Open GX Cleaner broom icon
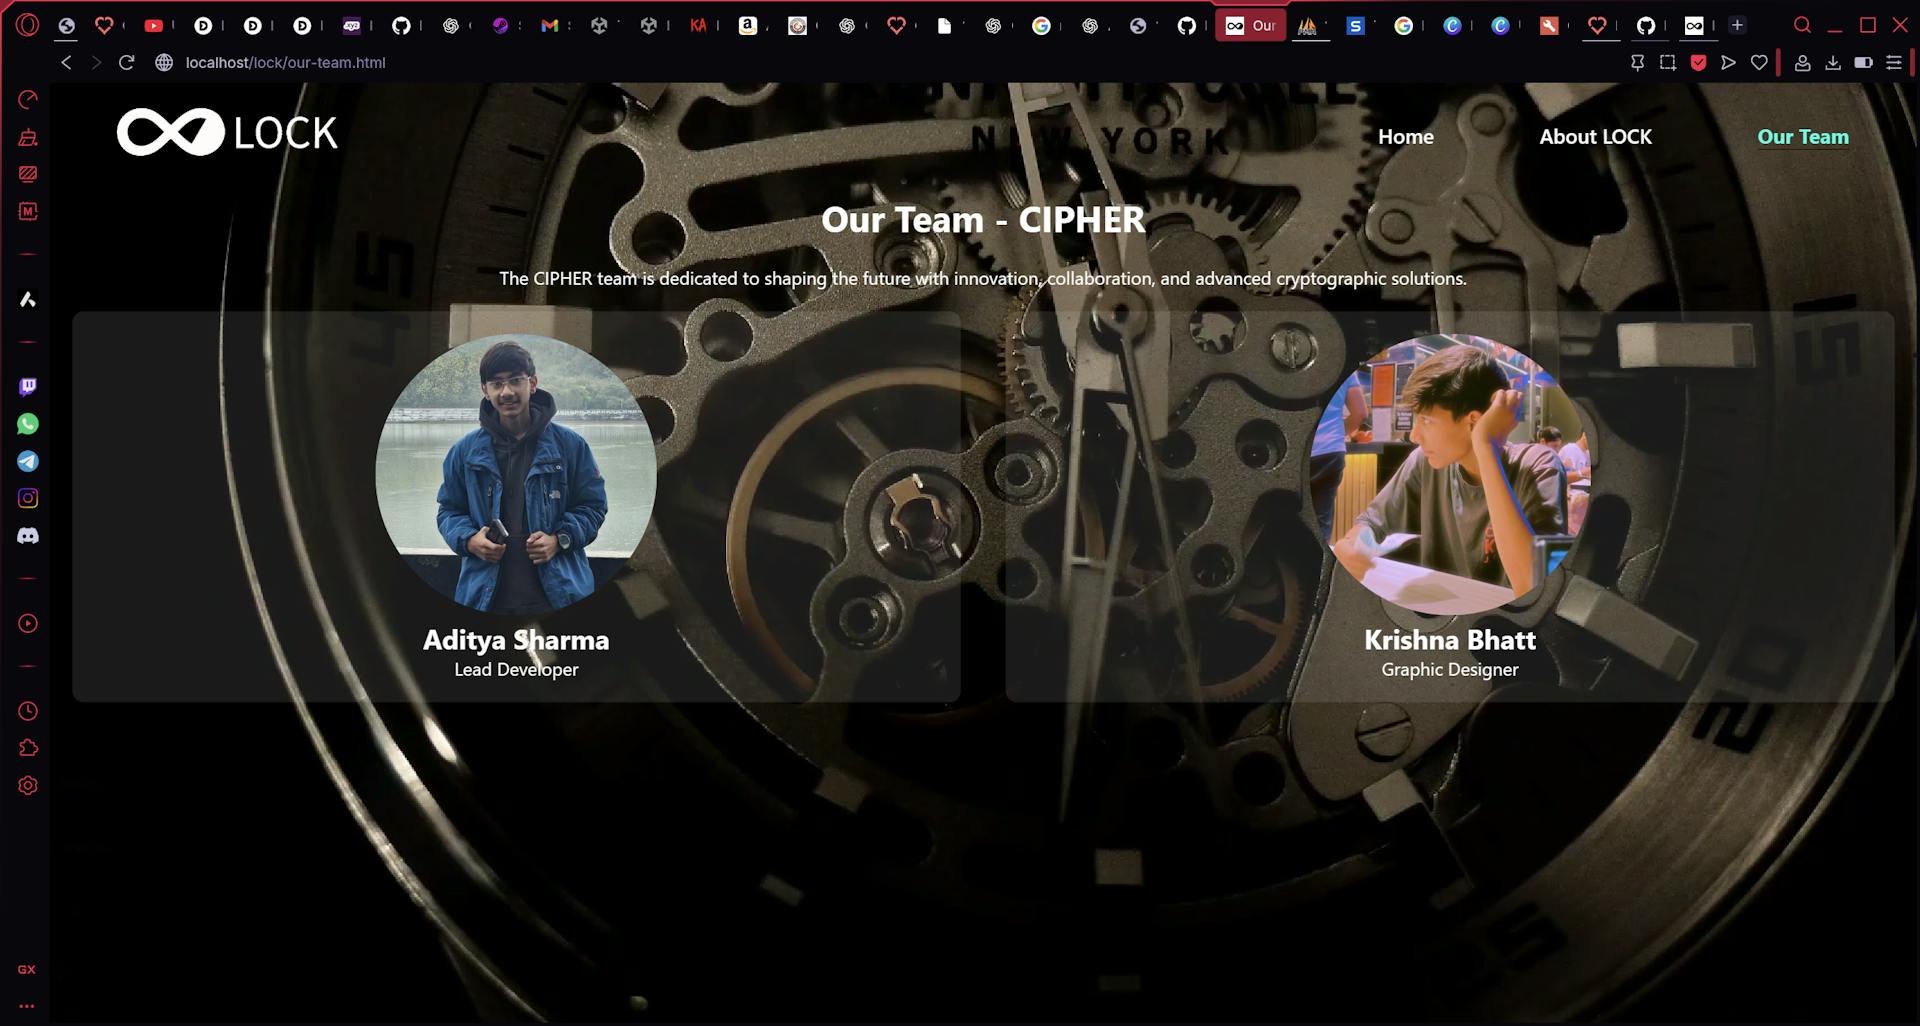The height and width of the screenshot is (1026, 1920). point(28,137)
